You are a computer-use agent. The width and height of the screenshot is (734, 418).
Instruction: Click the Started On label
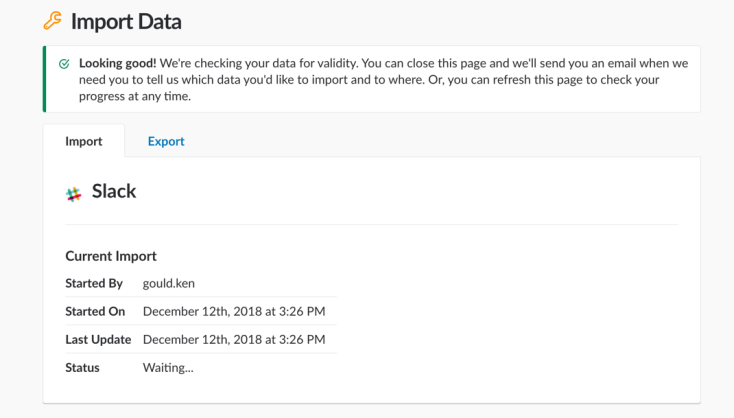point(95,312)
